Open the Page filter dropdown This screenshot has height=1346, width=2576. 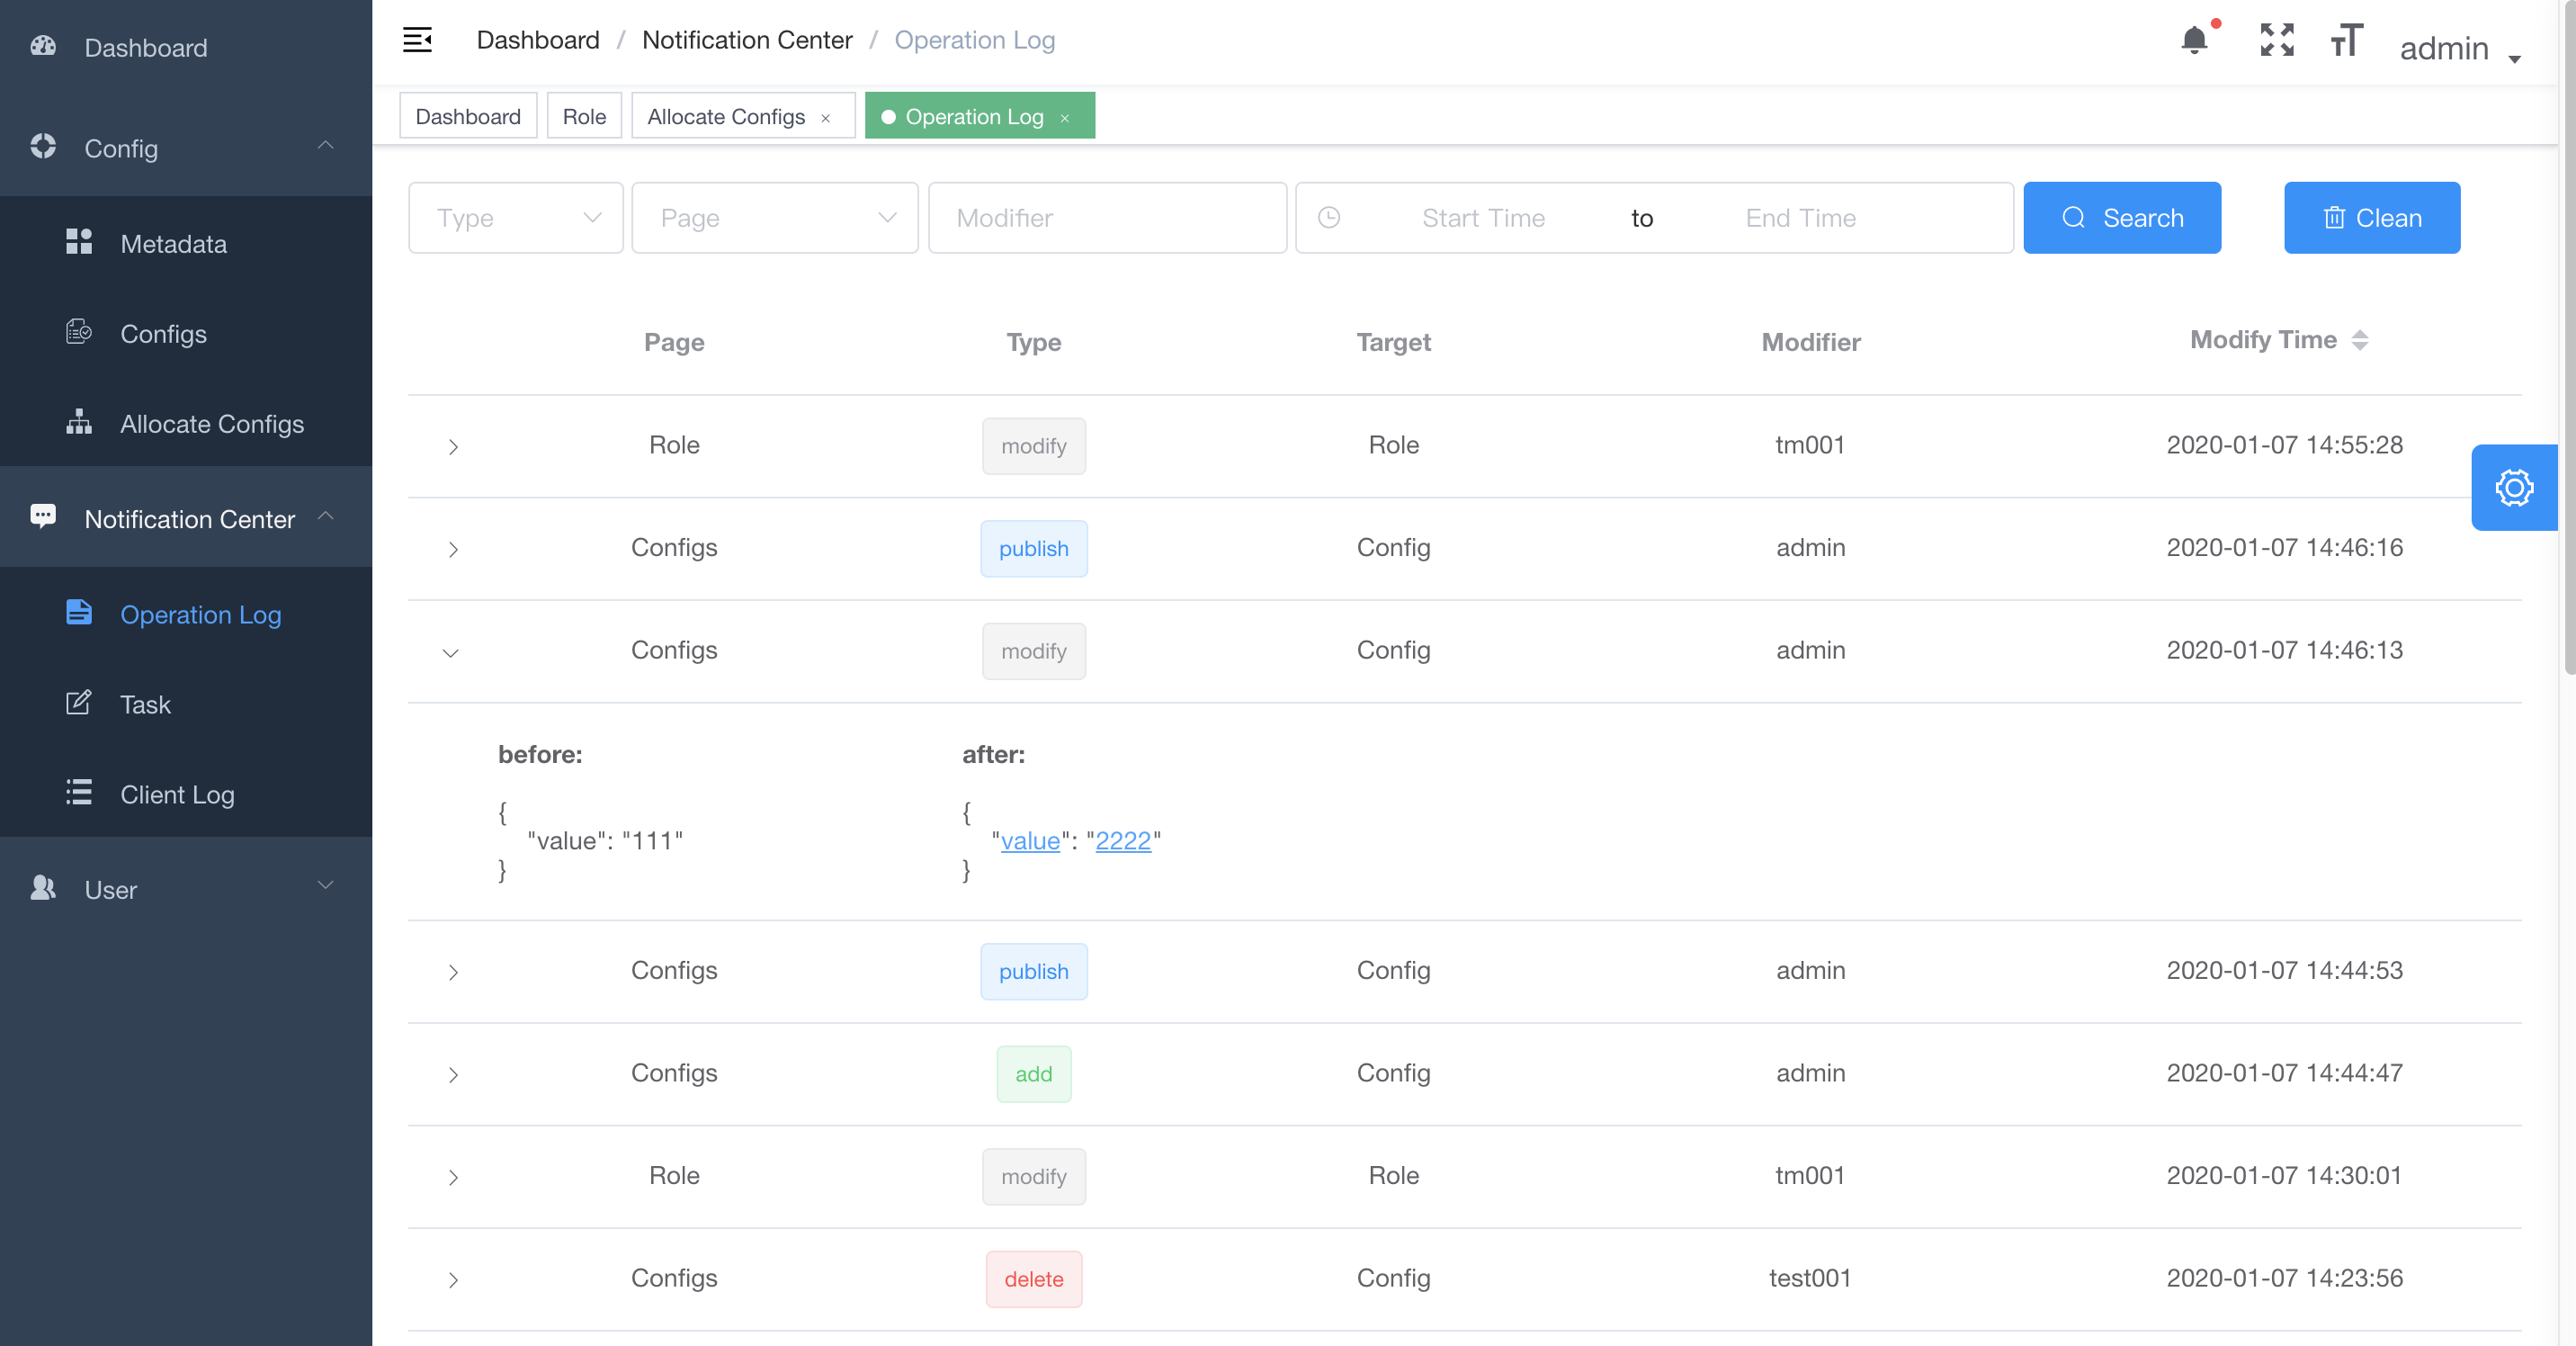pos(774,218)
